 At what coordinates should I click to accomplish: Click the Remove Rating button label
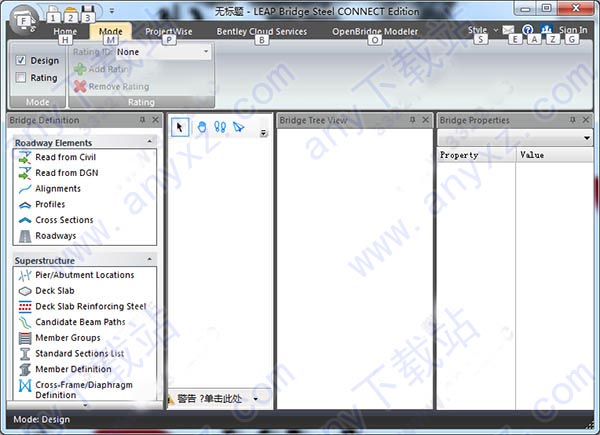coord(119,86)
